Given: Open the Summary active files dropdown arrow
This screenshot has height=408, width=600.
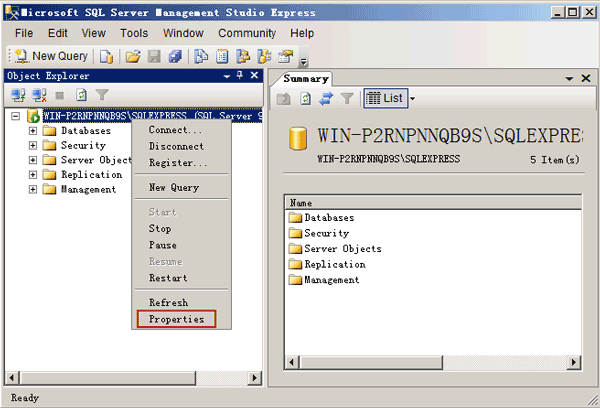Looking at the screenshot, I should pos(569,79).
